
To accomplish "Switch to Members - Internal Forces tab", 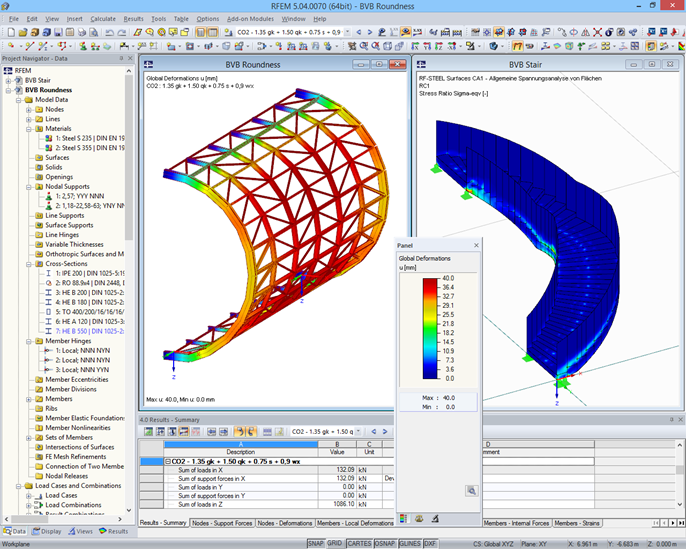I will point(516,523).
